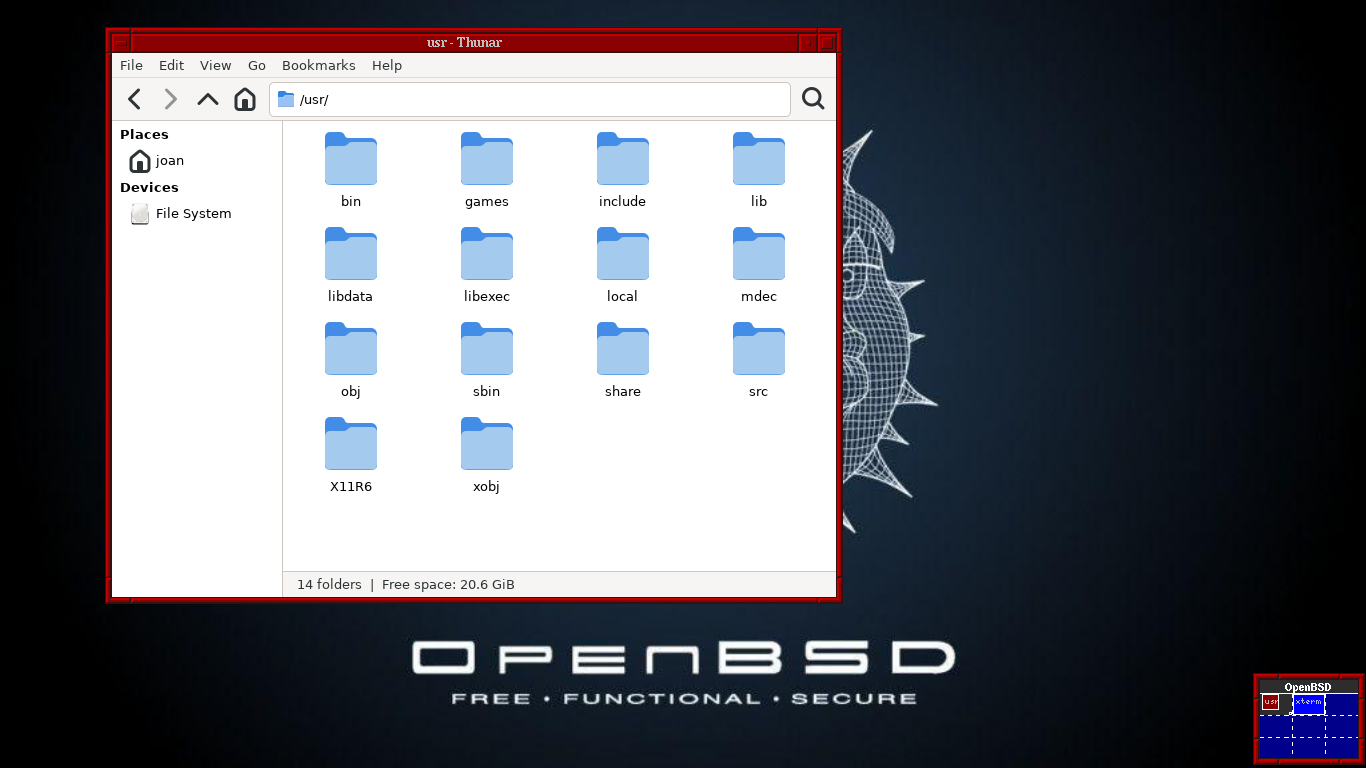
Task: Open search with the magnifier icon
Action: pyautogui.click(x=813, y=99)
